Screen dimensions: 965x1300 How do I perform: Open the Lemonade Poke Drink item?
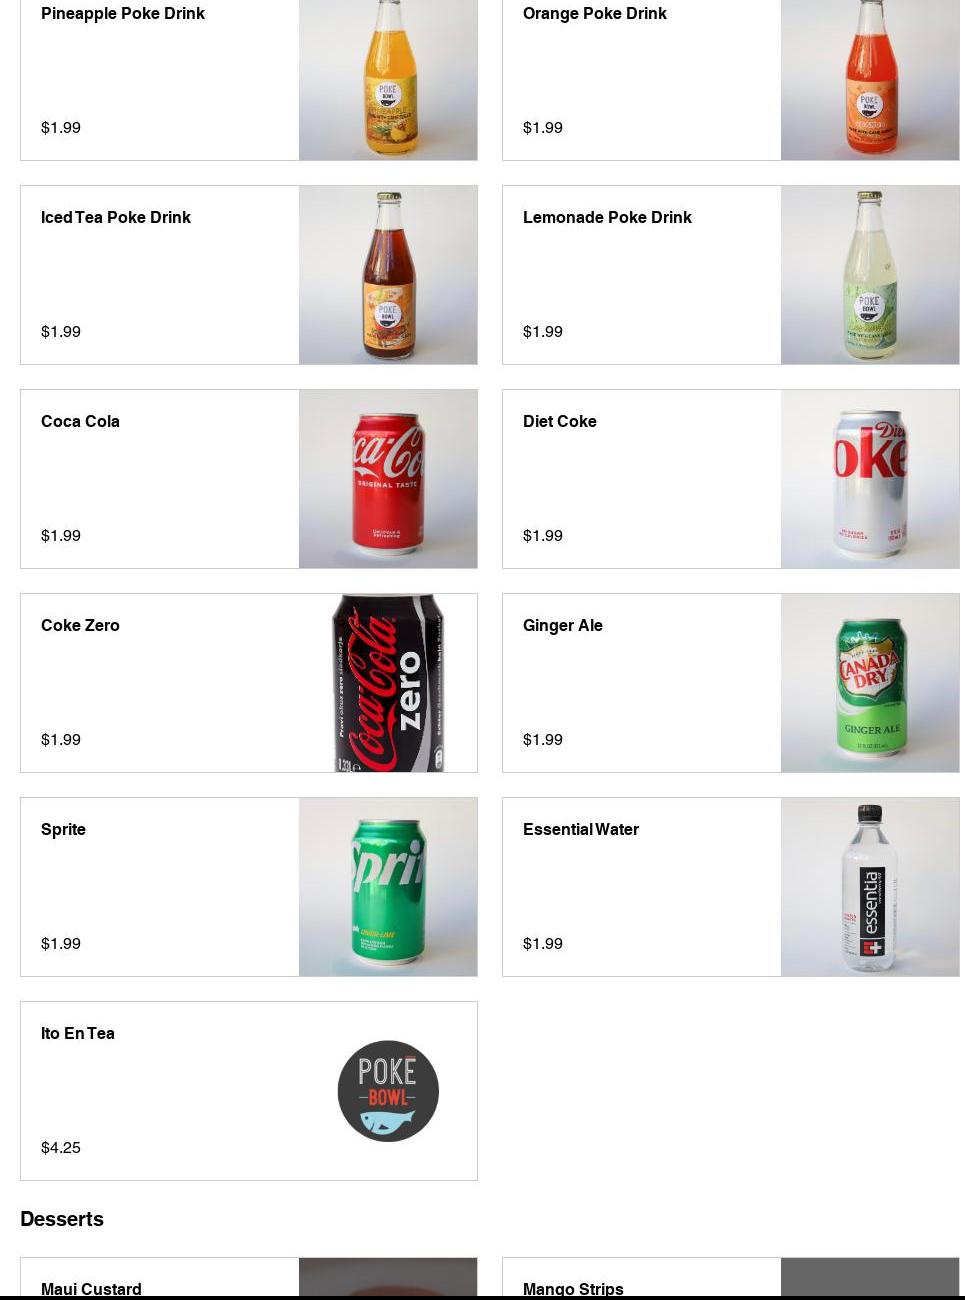coord(607,218)
